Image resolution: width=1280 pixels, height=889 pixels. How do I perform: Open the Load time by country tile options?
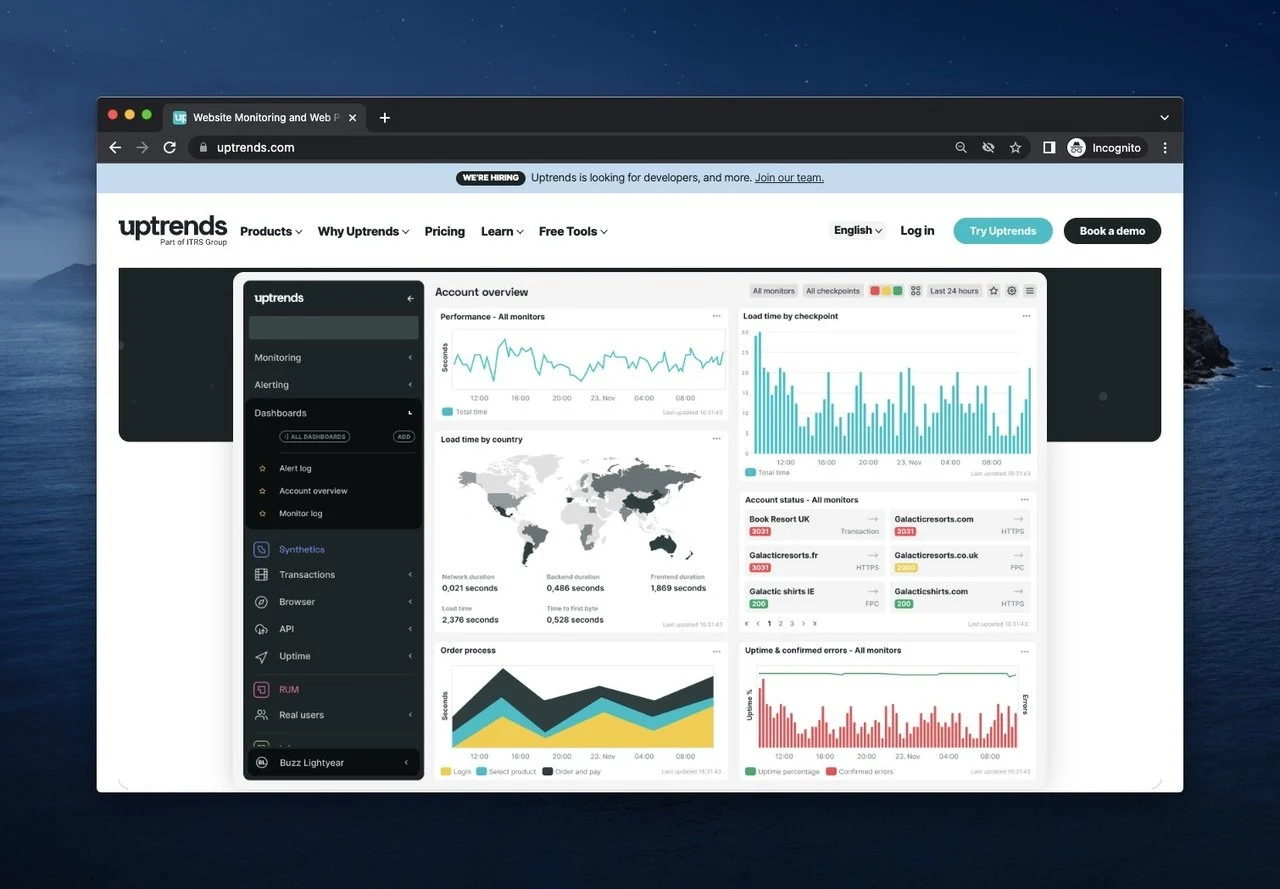(x=716, y=439)
